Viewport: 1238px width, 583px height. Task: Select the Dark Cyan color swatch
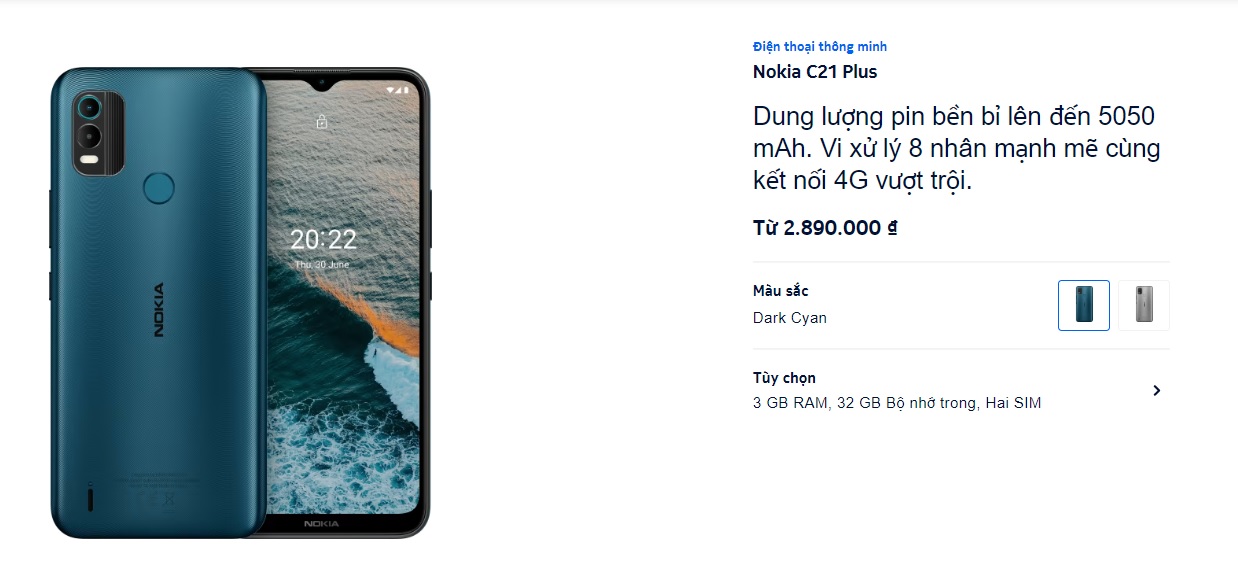pos(1084,305)
